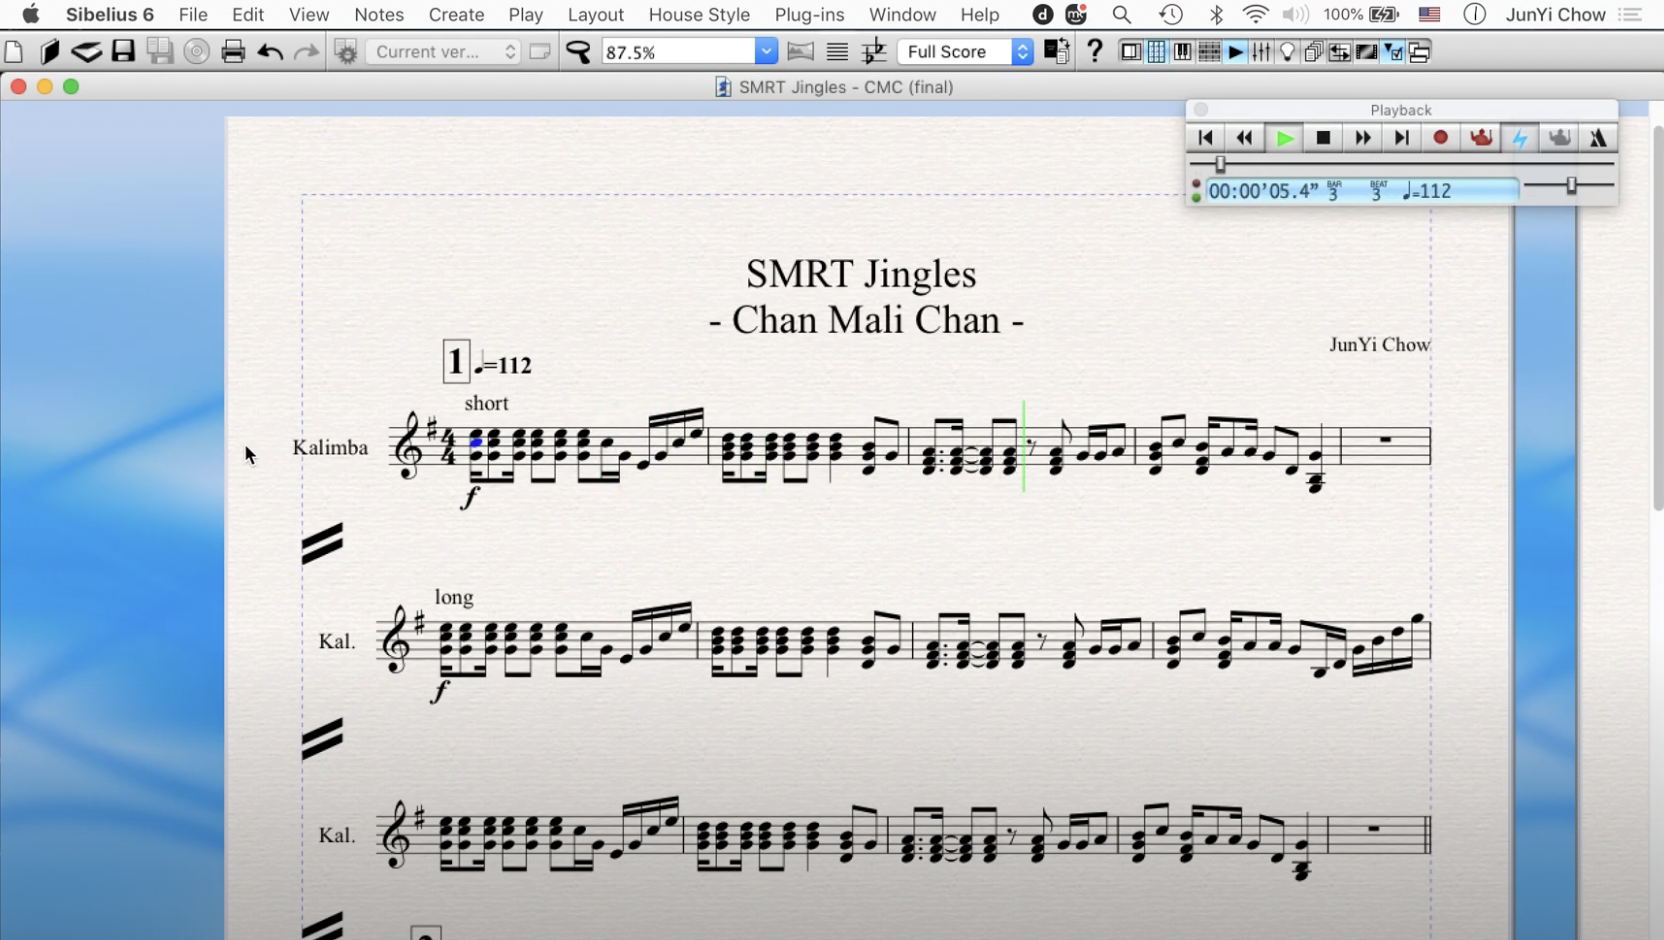Click the Video window icon
Image resolution: width=1664 pixels, height=940 pixels.
point(1366,52)
